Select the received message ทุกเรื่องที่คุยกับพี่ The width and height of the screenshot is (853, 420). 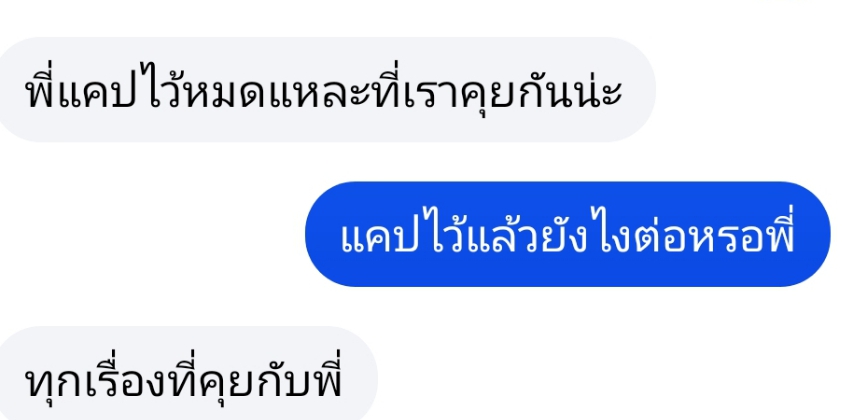pyautogui.click(x=188, y=373)
